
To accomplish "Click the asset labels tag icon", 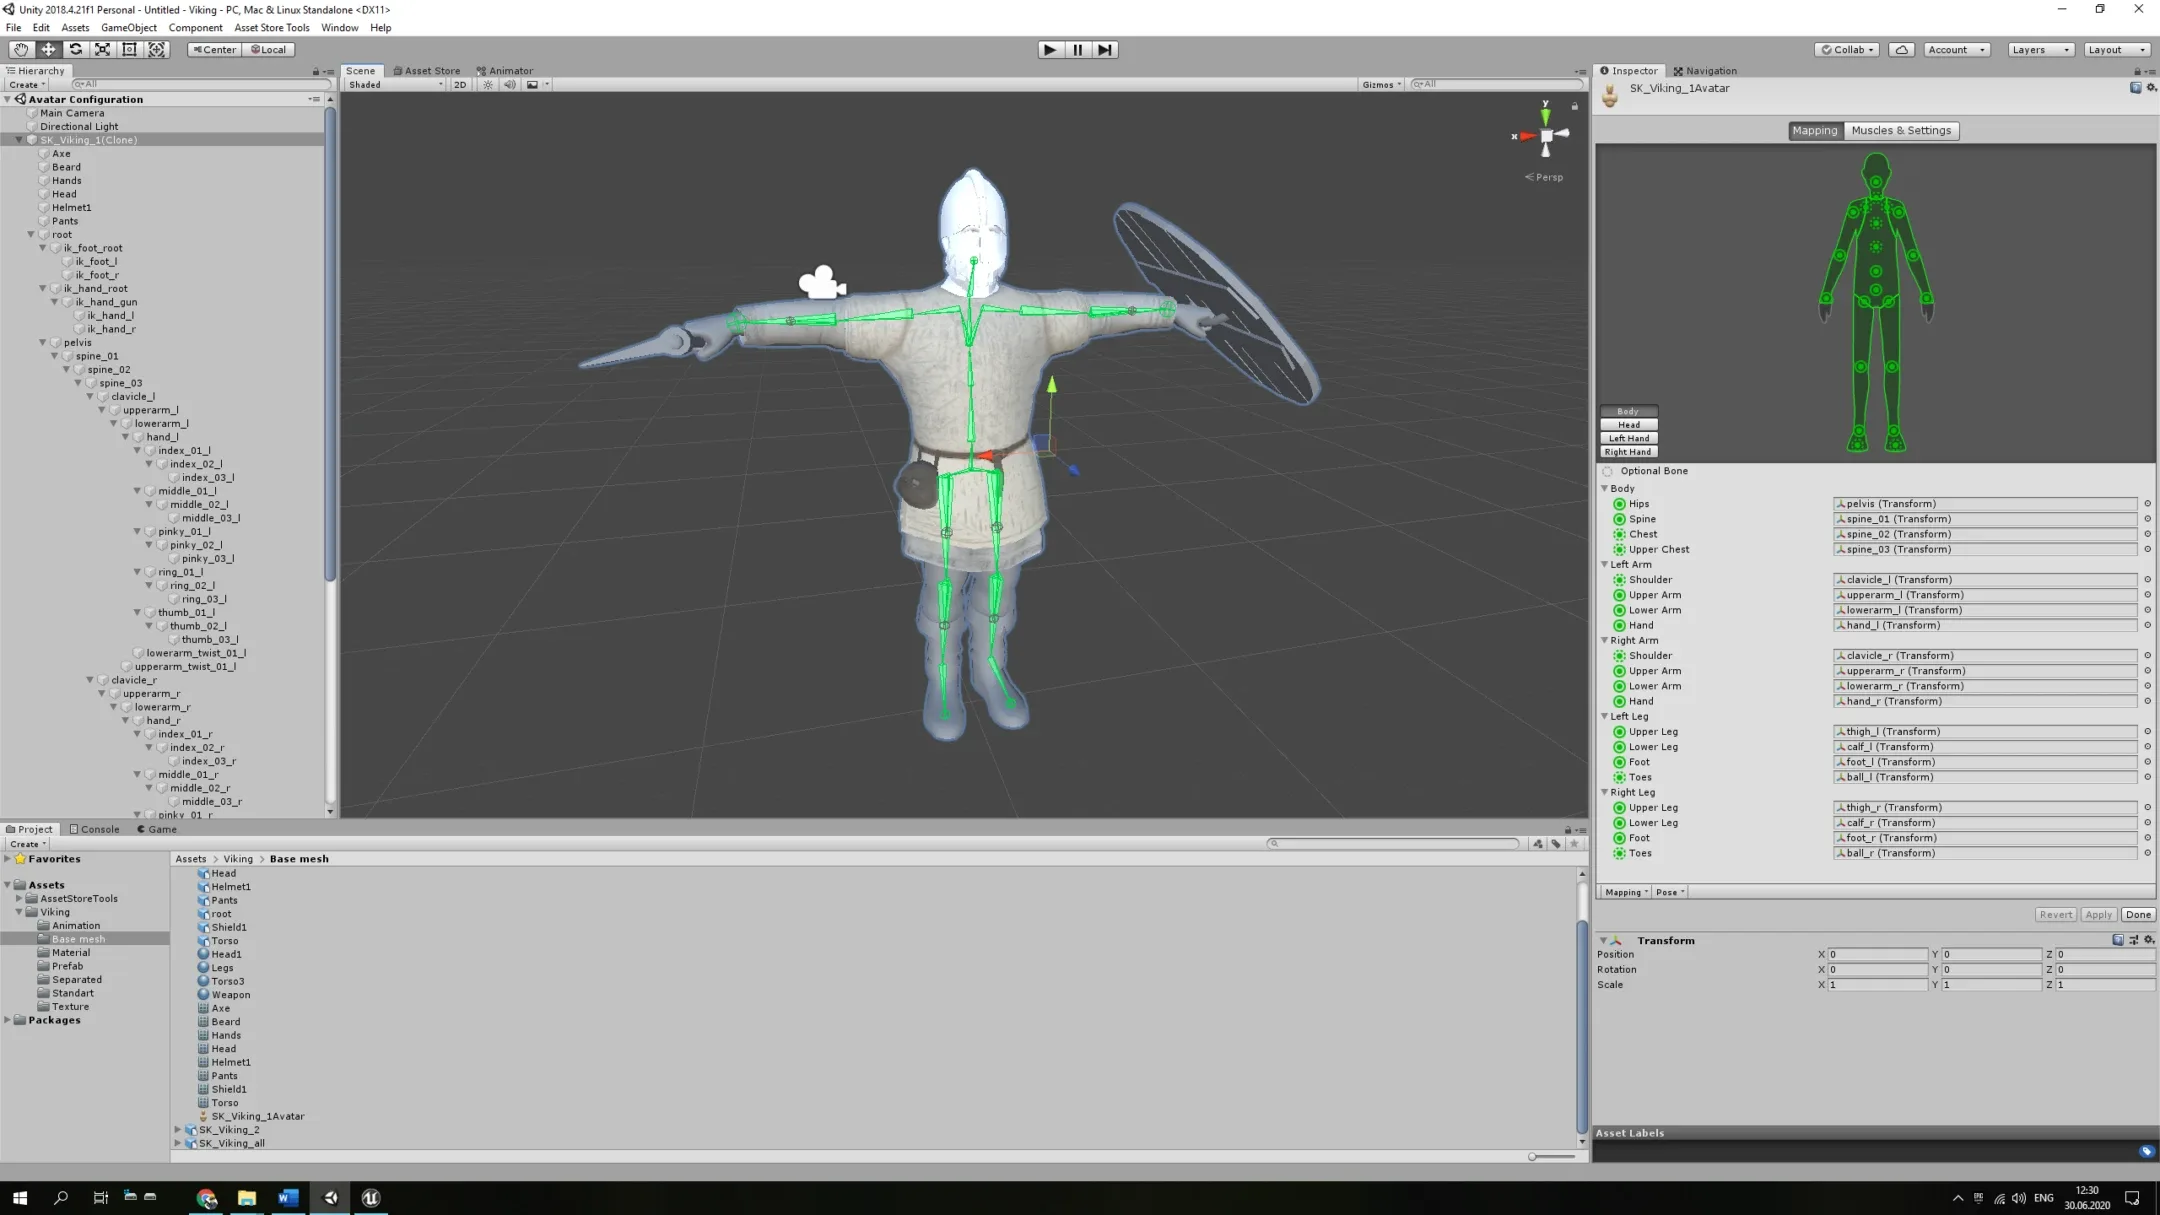I will [2146, 1151].
